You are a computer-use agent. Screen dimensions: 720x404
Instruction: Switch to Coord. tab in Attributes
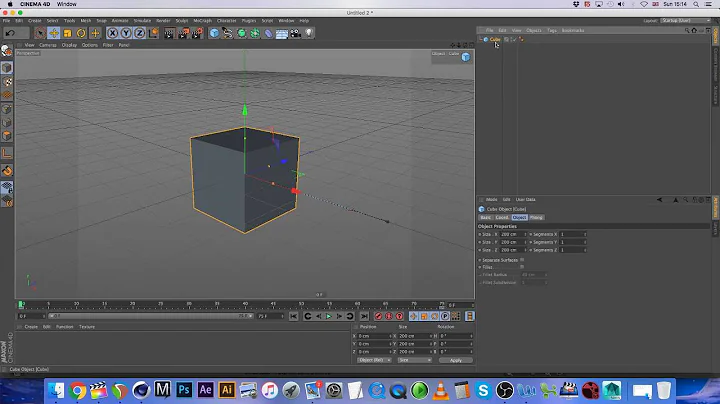pyautogui.click(x=502, y=218)
